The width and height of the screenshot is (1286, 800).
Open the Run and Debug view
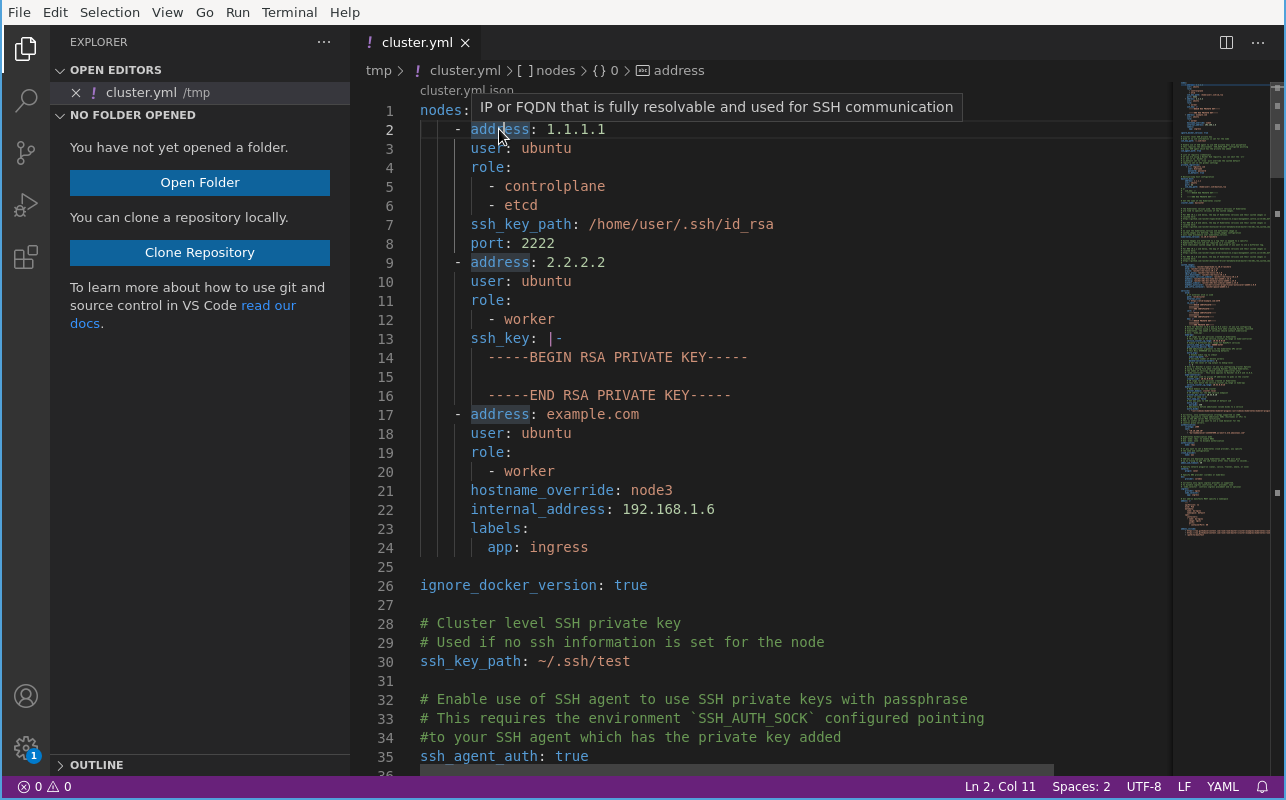click(x=26, y=205)
